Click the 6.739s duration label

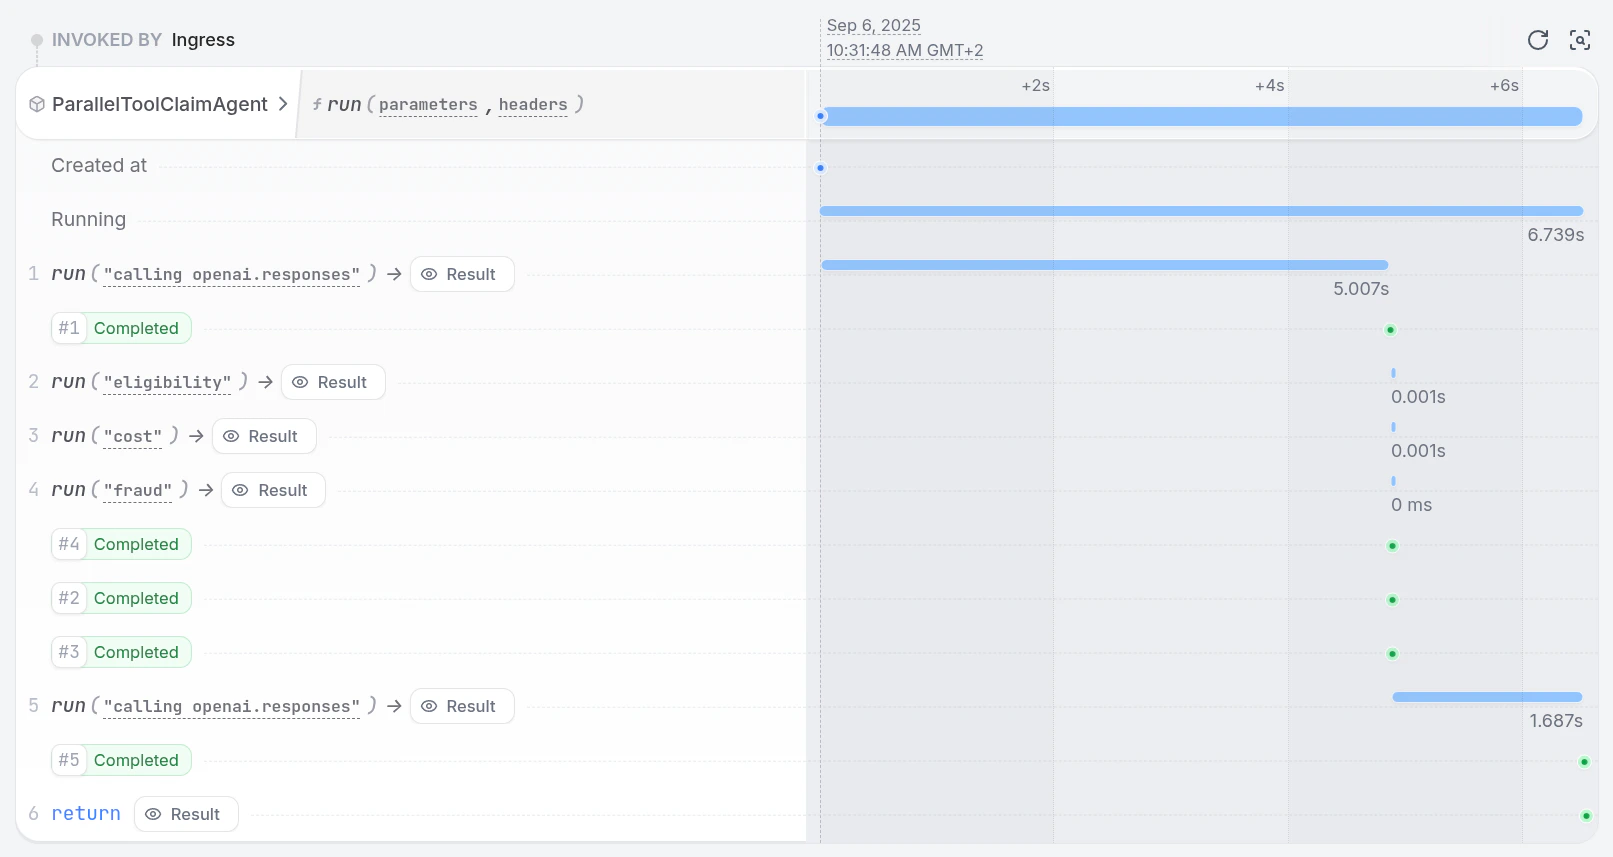click(x=1556, y=235)
